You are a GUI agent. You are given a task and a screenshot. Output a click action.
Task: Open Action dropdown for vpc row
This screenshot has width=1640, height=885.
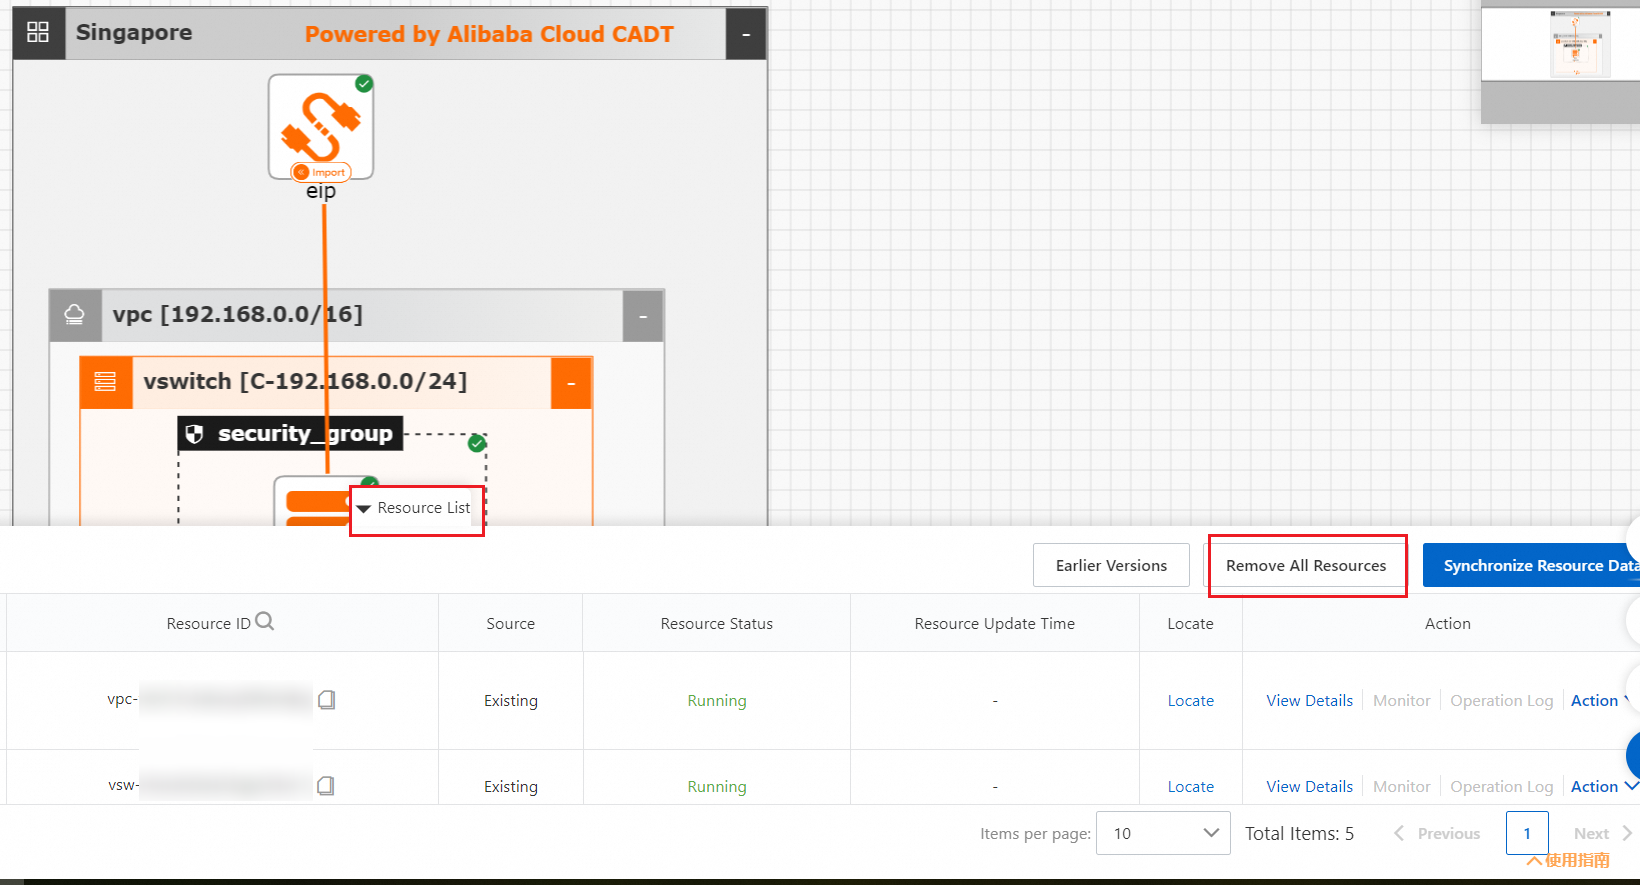(x=1602, y=700)
